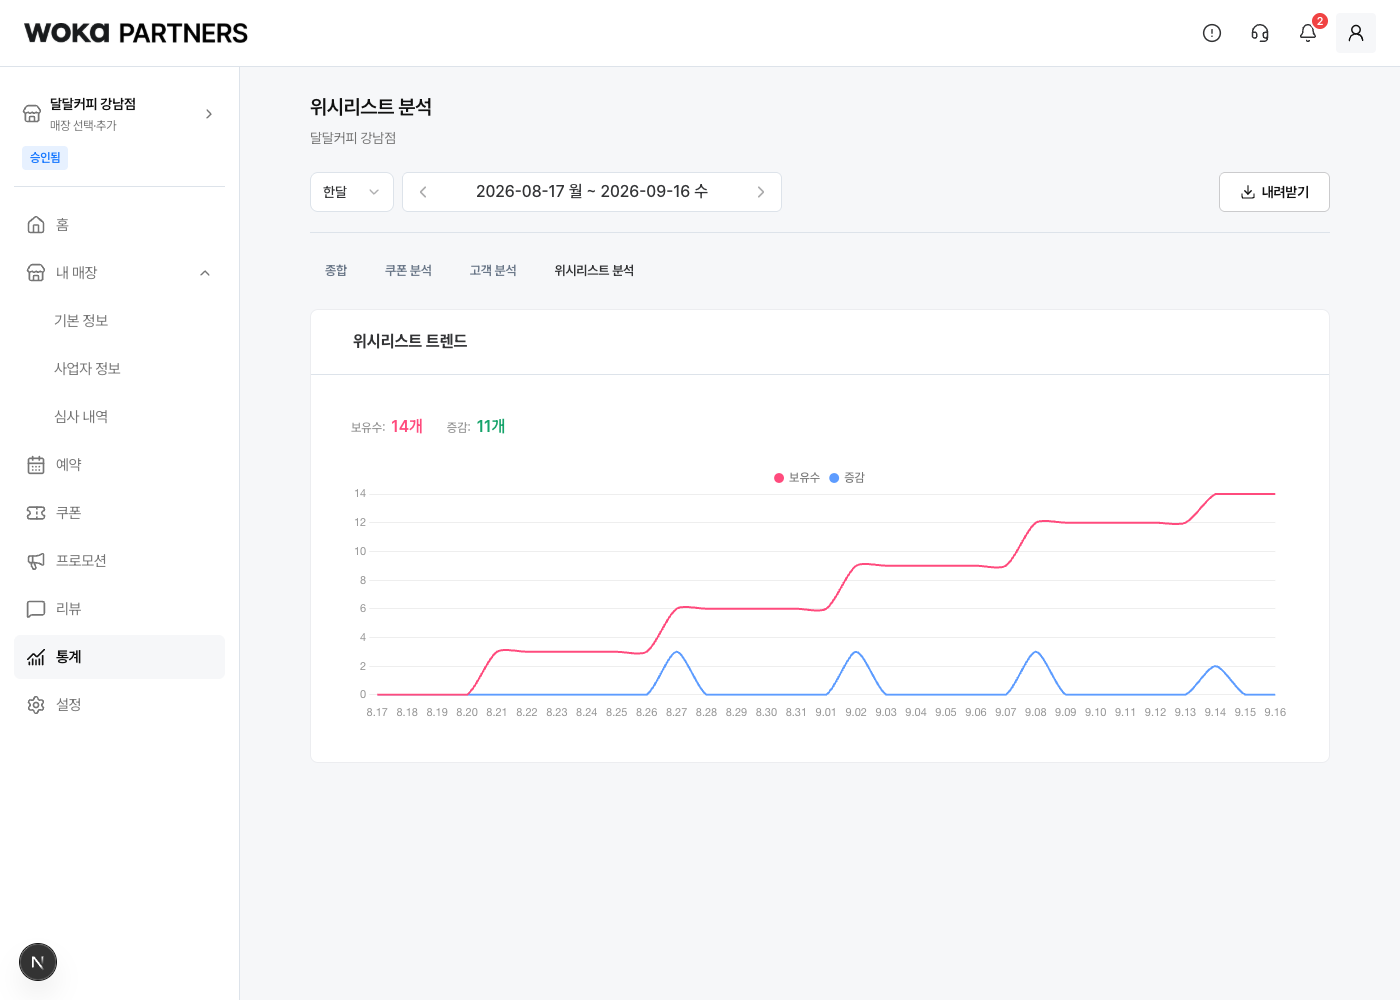Viewport: 1400px width, 1000px height.
Task: Open the 한달 period dropdown
Action: click(352, 192)
